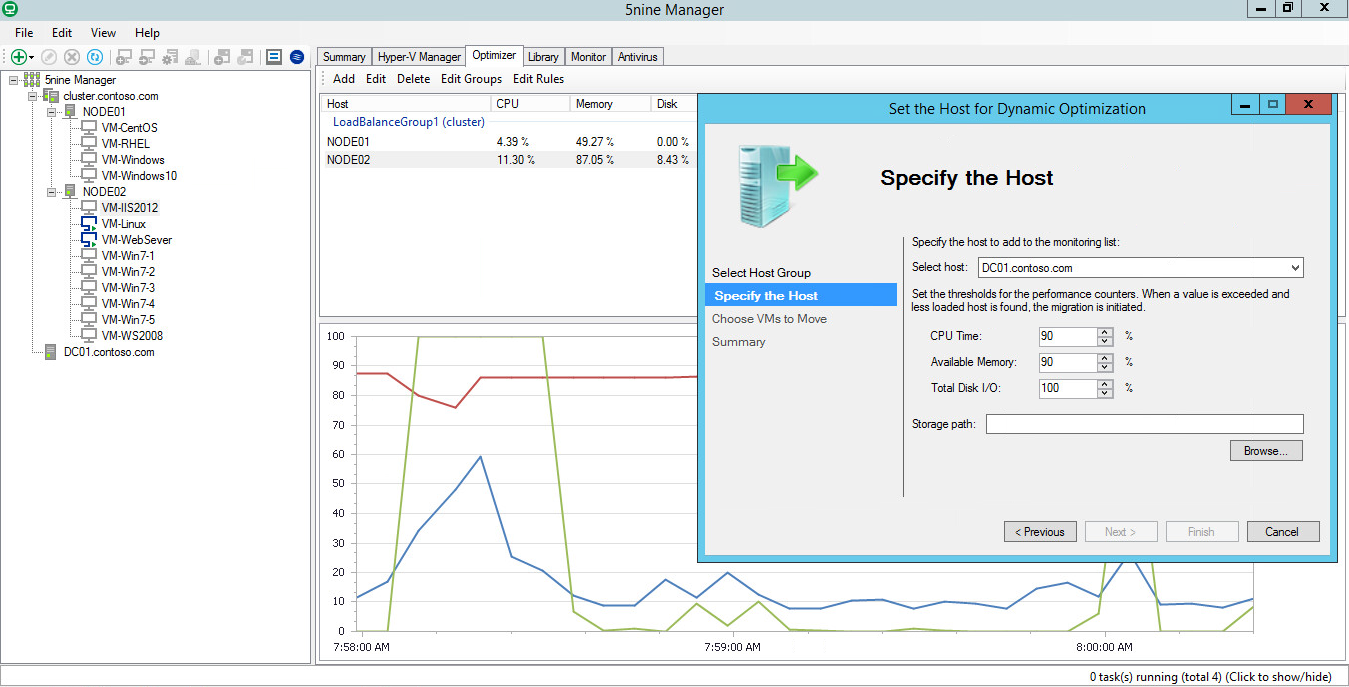Image resolution: width=1349 pixels, height=687 pixels.
Task: Click the VM-WS2008 monitor icon
Action: pyautogui.click(x=89, y=336)
